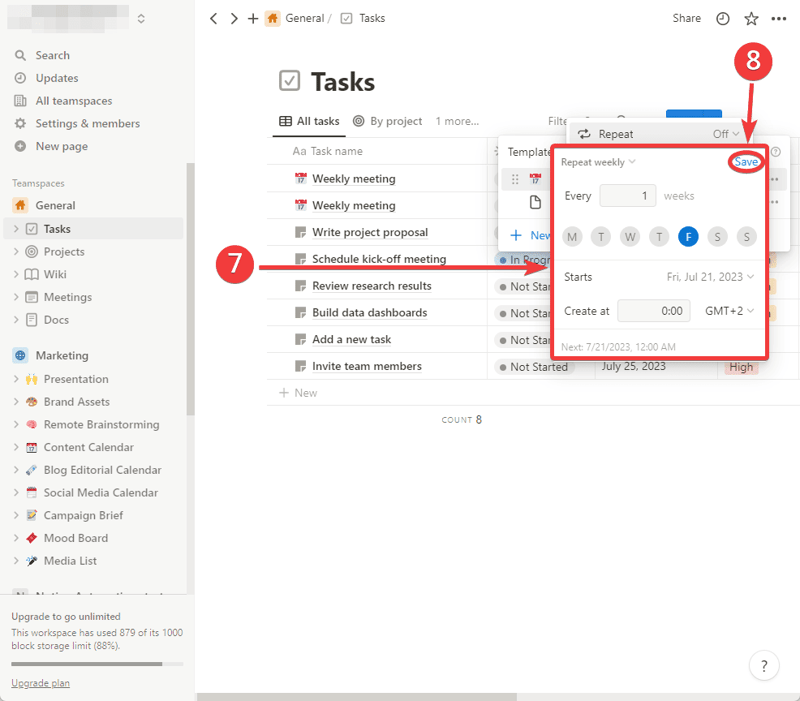Click the star favorite icon

[751, 18]
